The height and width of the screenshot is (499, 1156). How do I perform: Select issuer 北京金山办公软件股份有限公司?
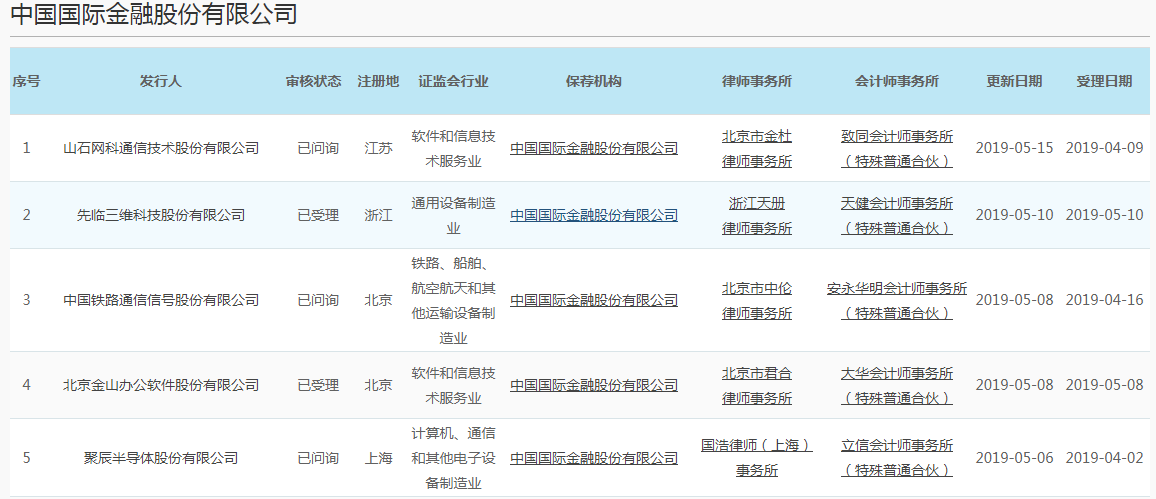(161, 385)
